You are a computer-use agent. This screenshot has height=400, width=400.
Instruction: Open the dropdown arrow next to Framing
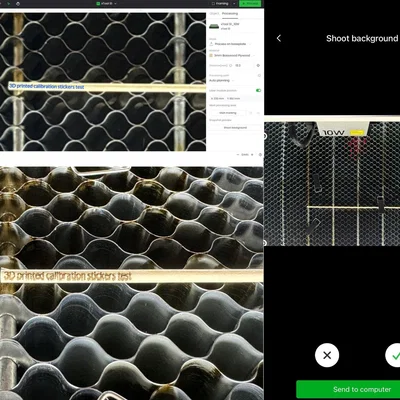click(x=234, y=3)
